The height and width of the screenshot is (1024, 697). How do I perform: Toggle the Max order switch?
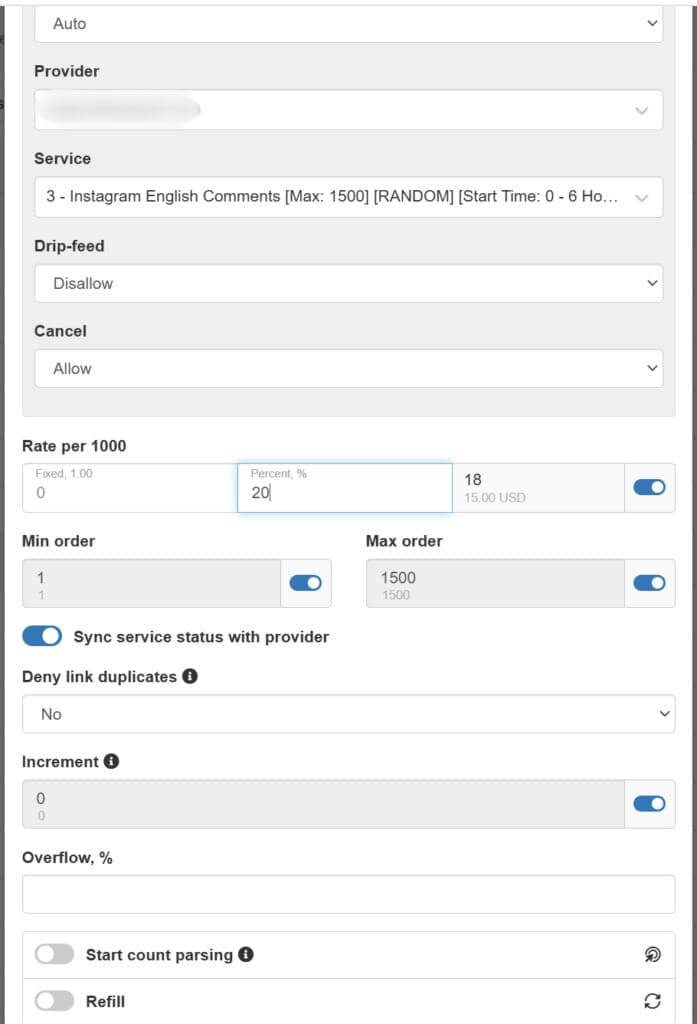[x=649, y=583]
